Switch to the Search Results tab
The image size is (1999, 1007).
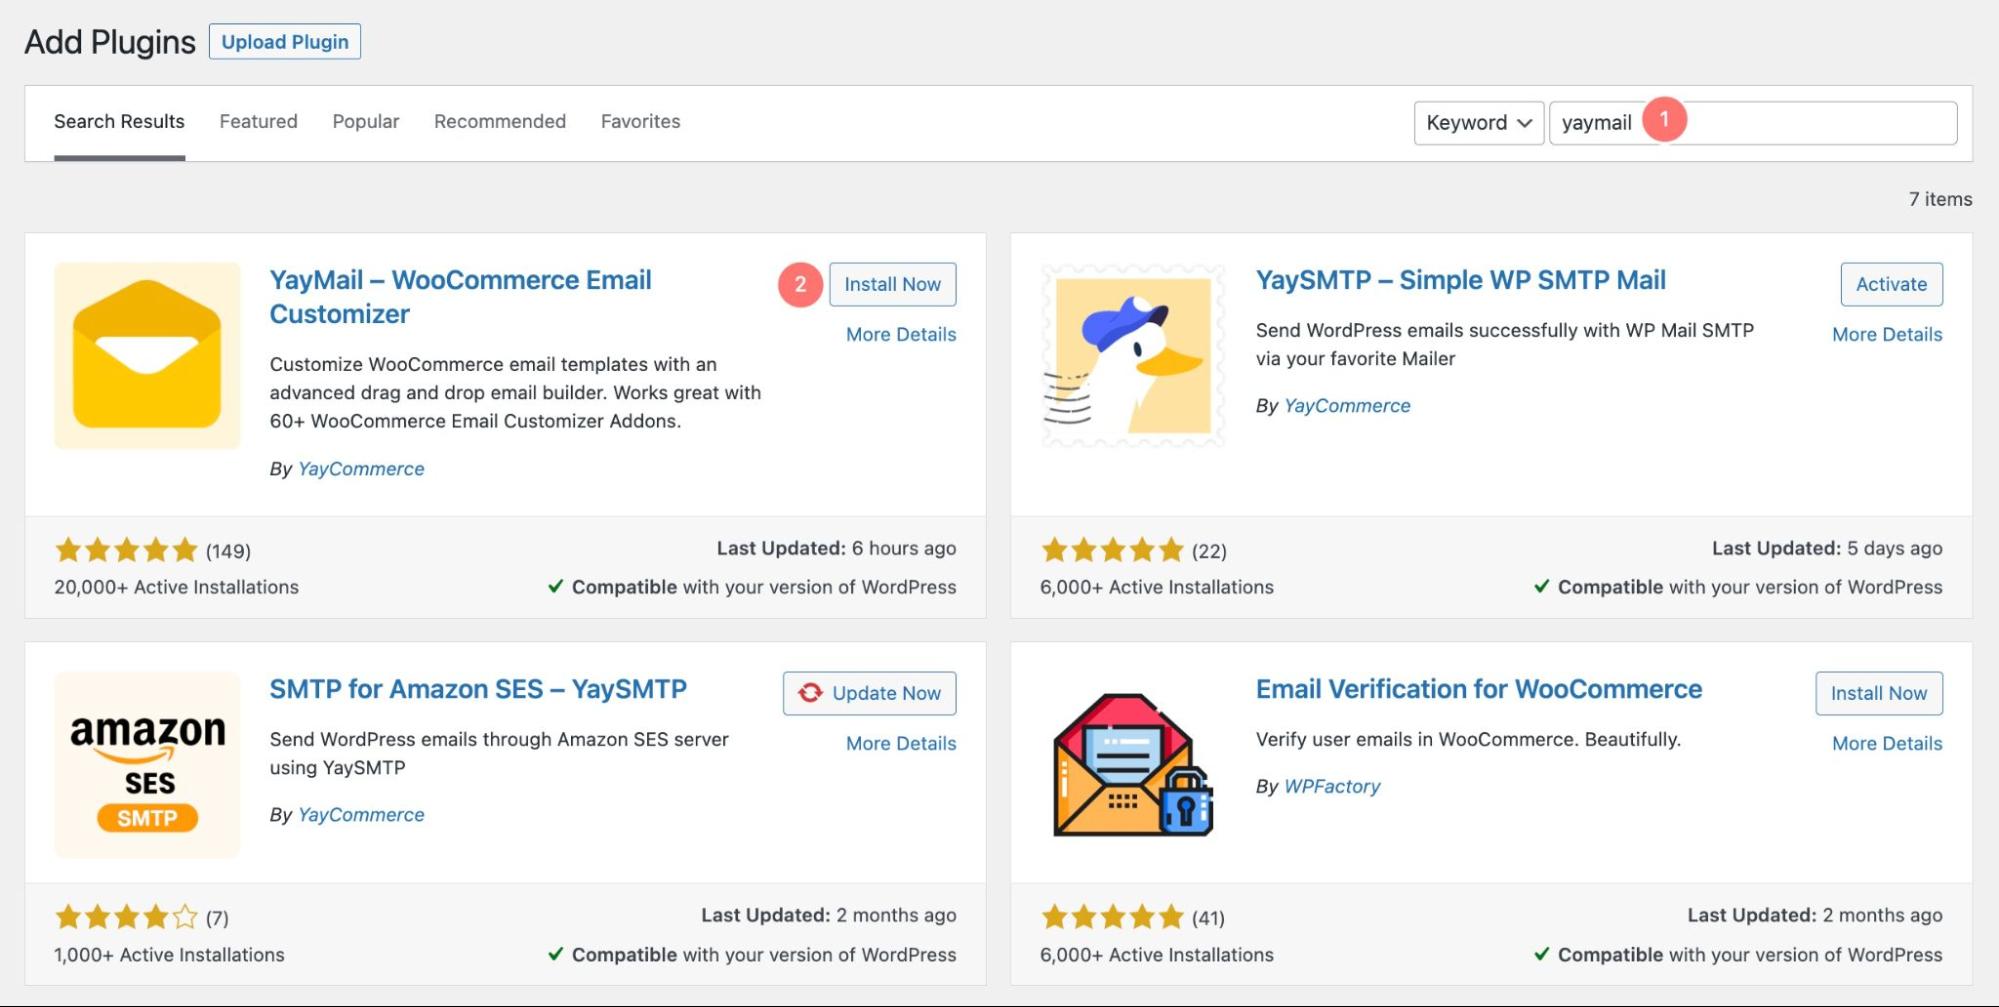[x=119, y=122]
